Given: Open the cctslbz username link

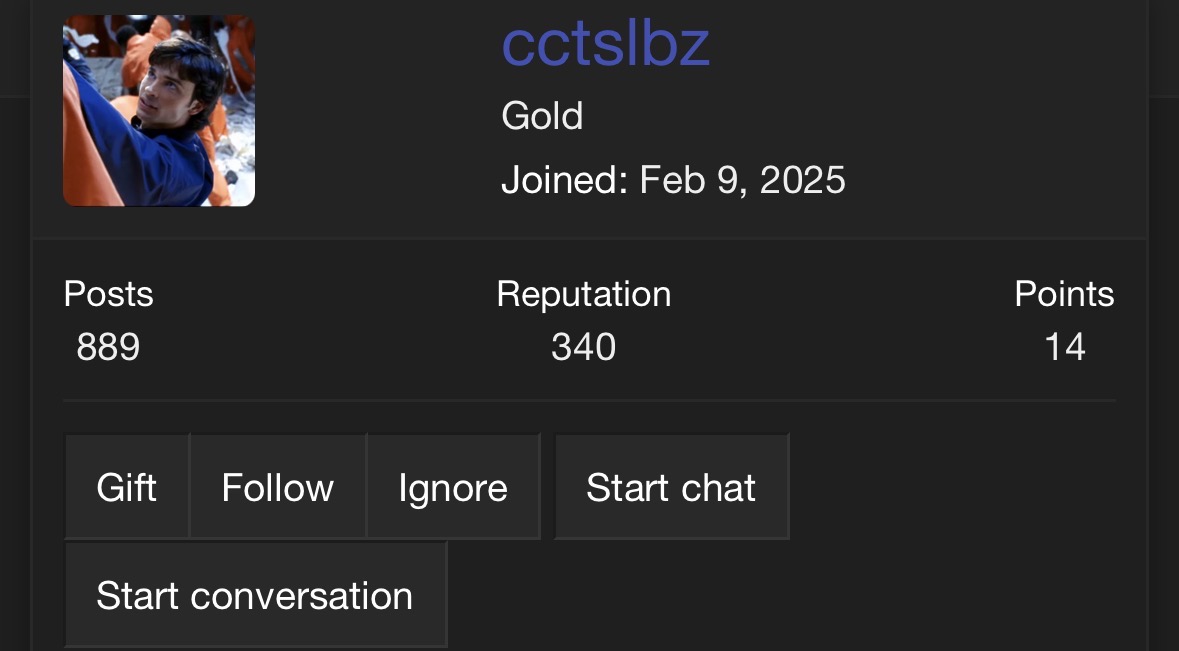Looking at the screenshot, I should [605, 44].
